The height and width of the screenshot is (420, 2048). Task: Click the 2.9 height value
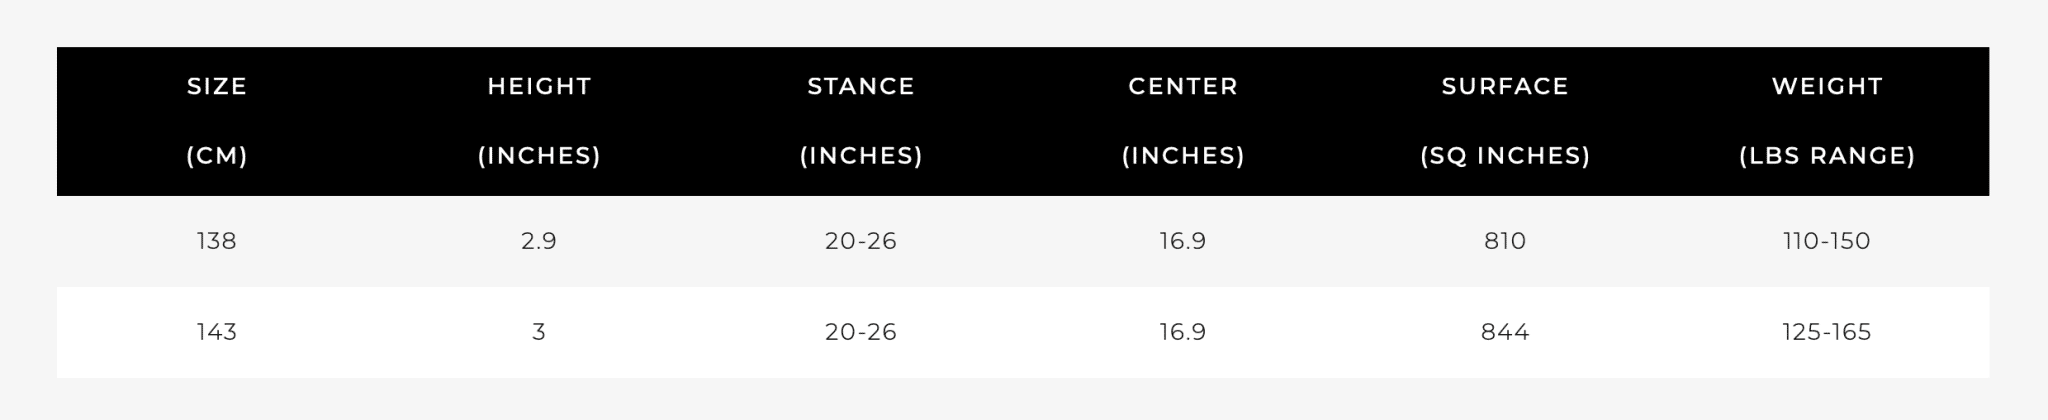point(539,241)
